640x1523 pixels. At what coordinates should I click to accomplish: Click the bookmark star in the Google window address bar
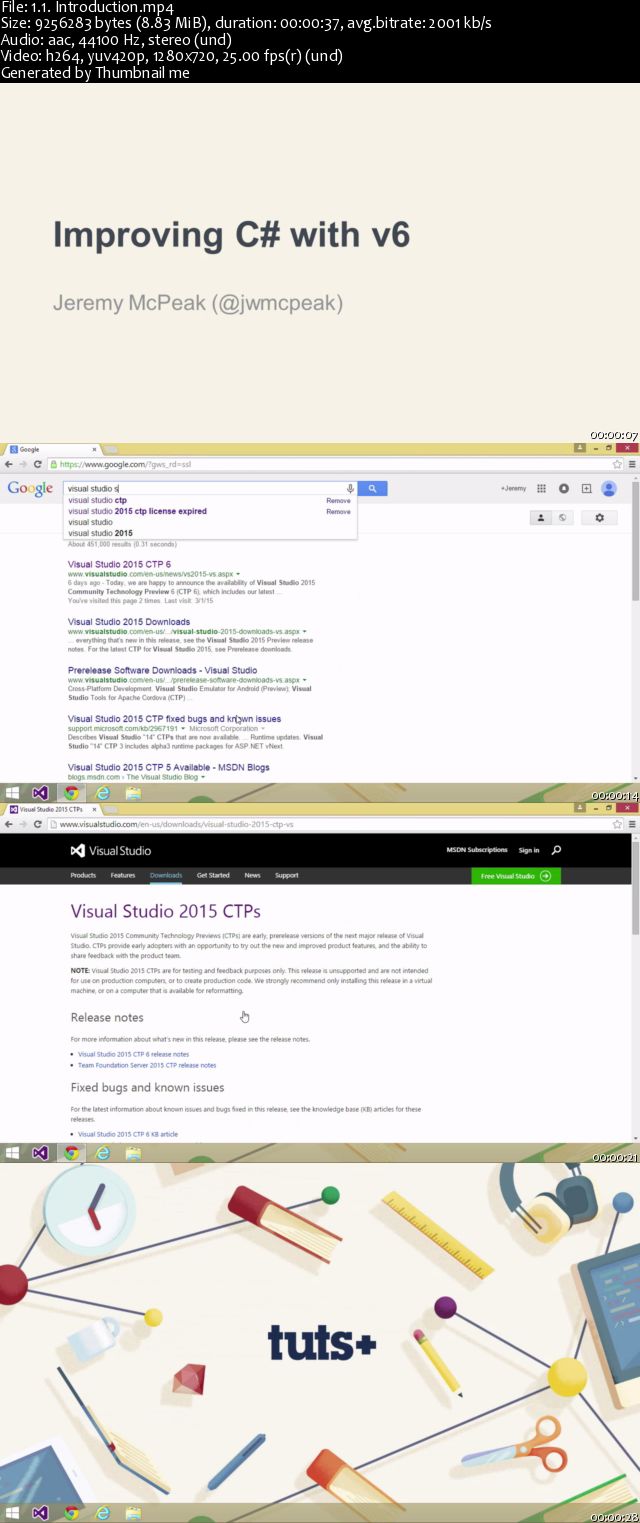pyautogui.click(x=617, y=464)
